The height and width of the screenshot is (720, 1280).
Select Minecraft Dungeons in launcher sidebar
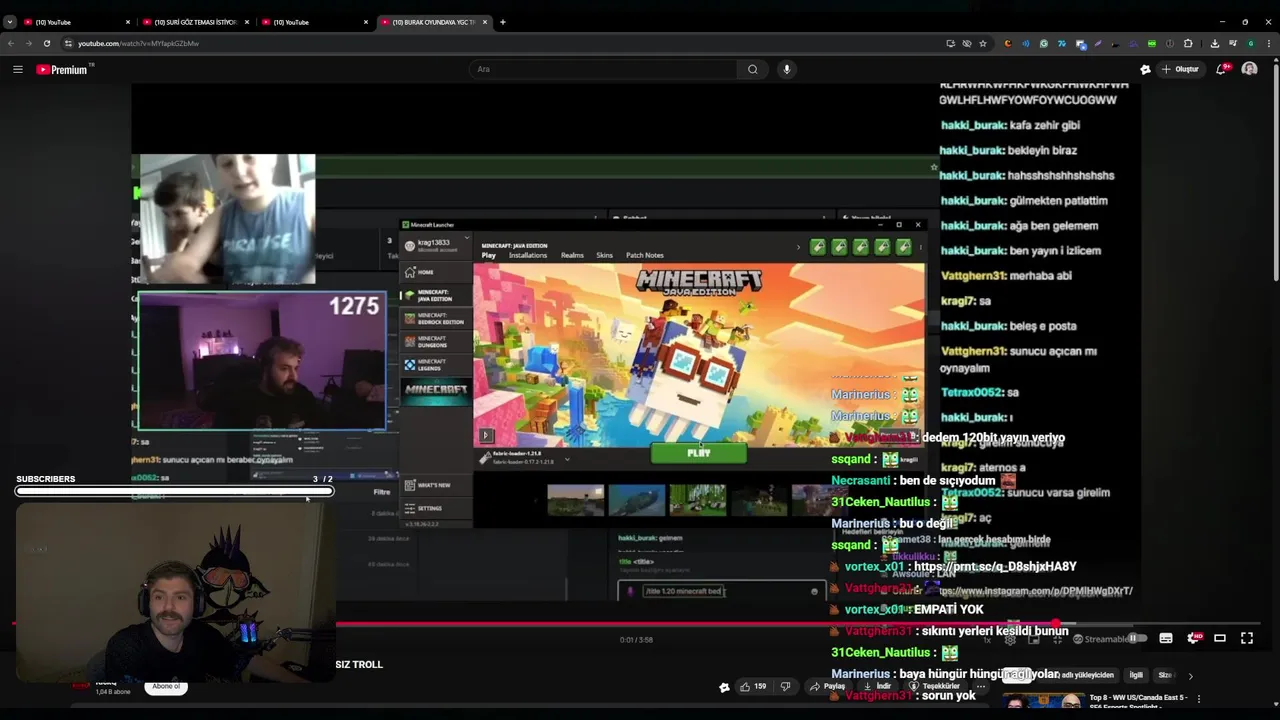434,342
